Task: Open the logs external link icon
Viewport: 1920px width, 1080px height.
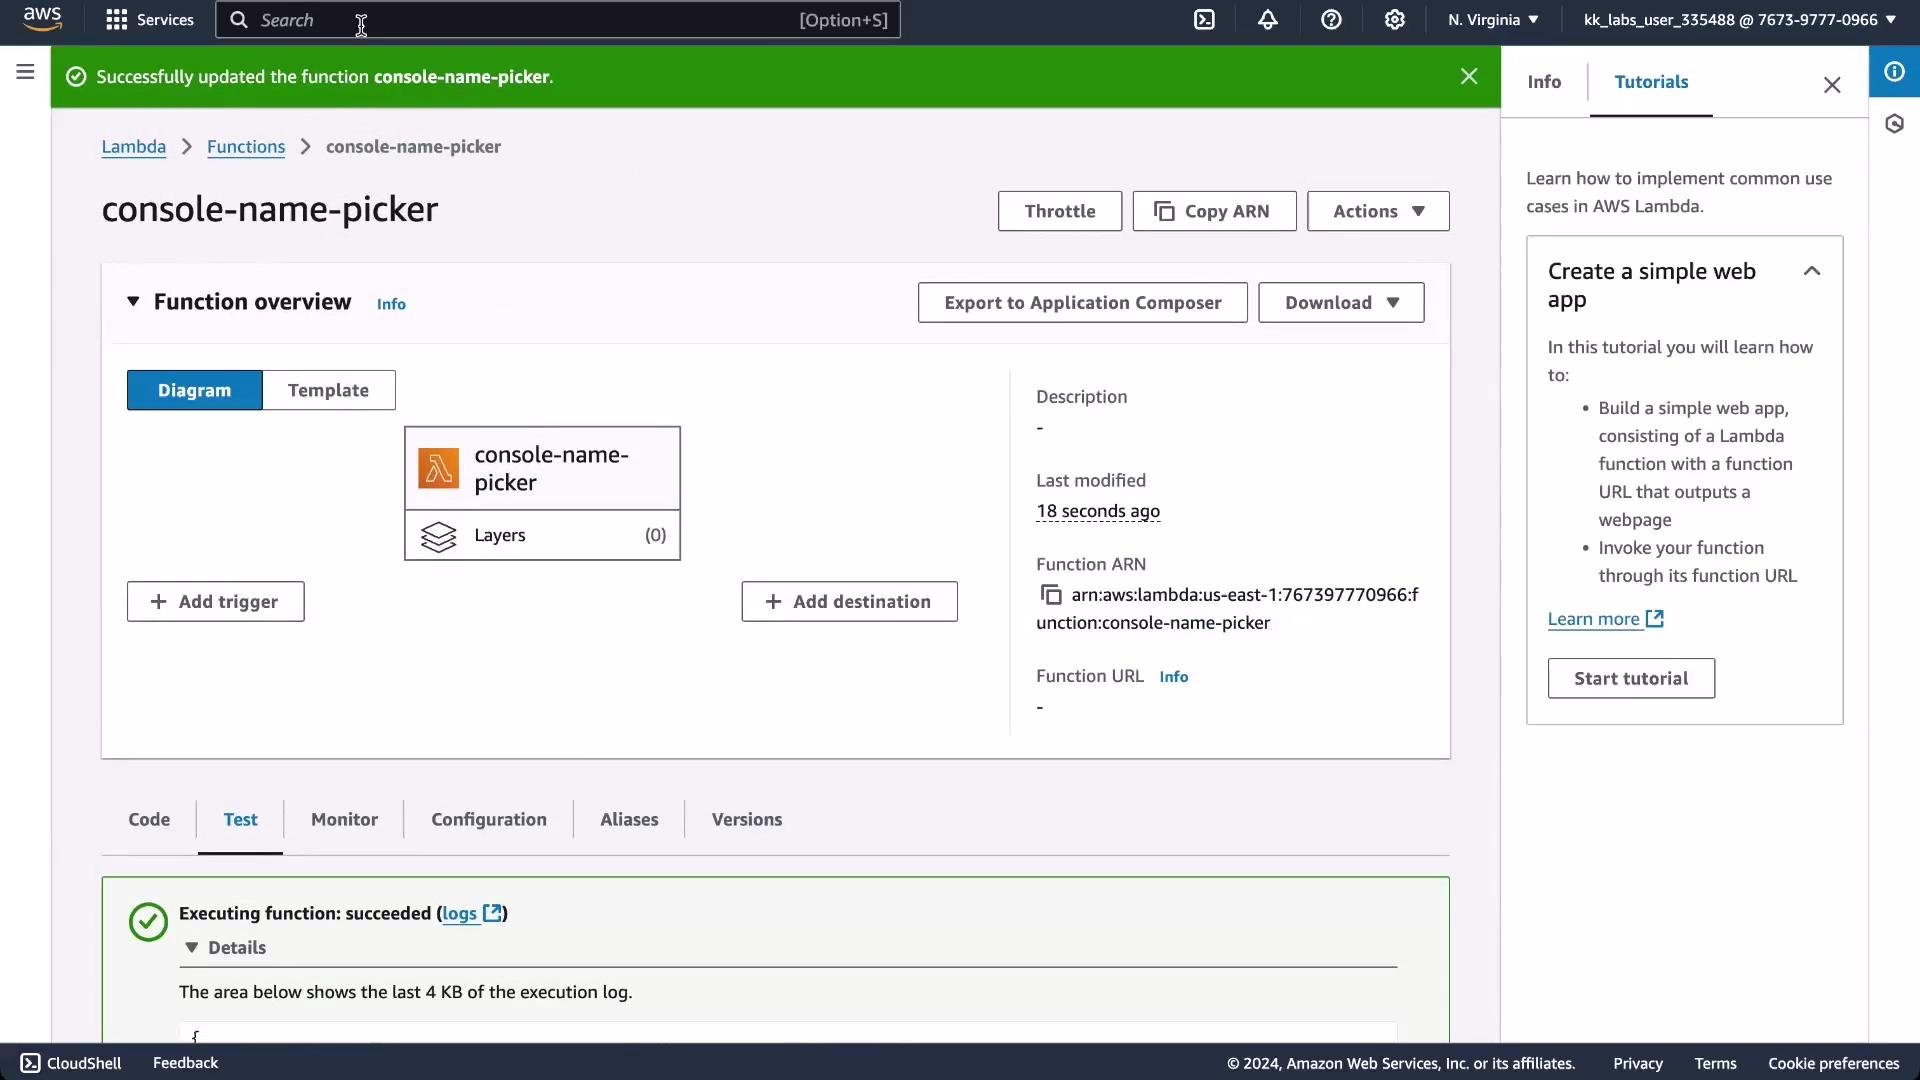Action: [x=492, y=913]
